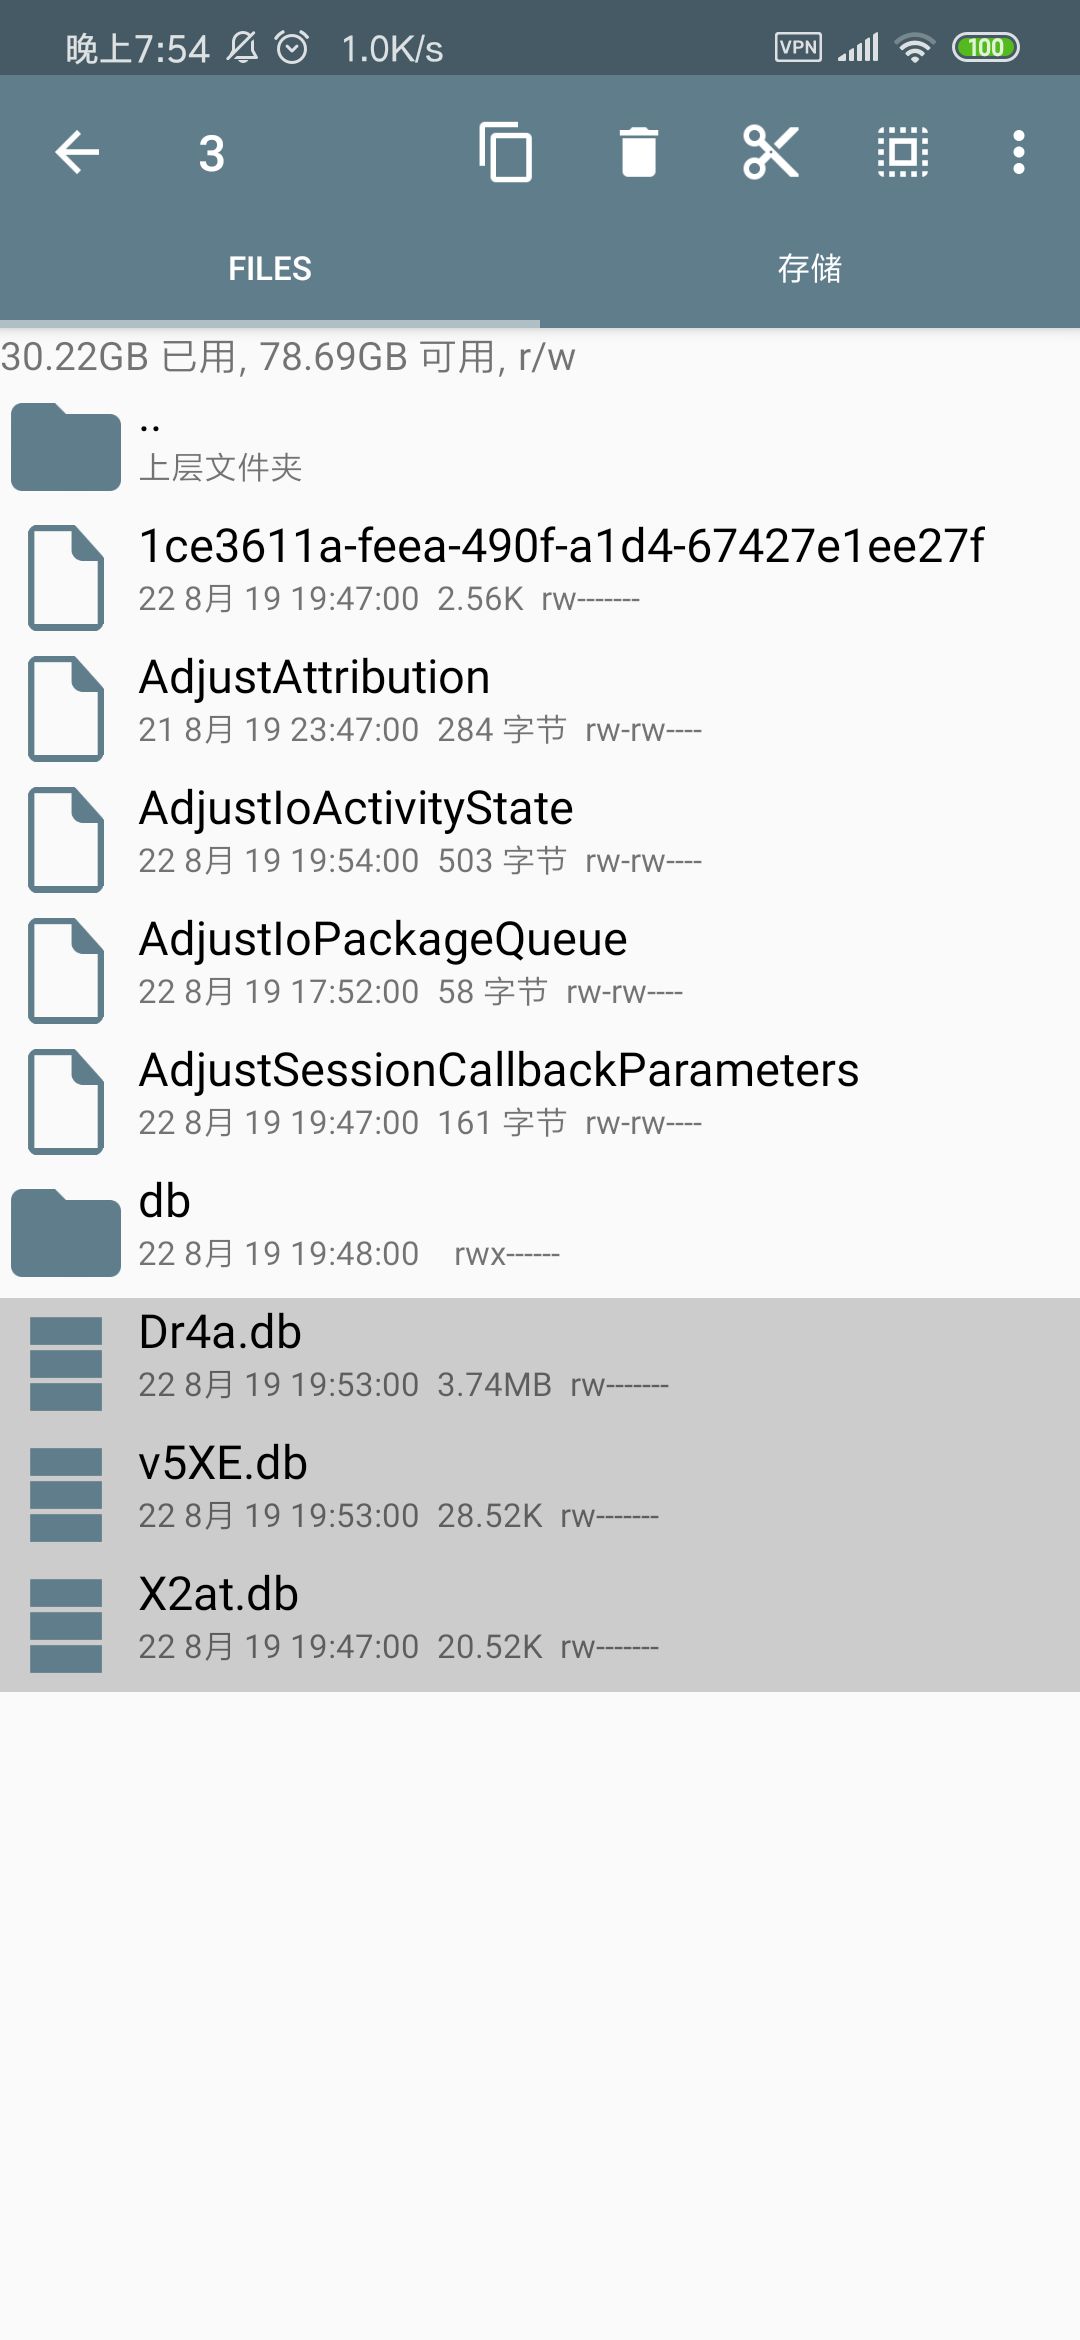Delete selected files with trash icon
Image resolution: width=1080 pixels, height=2340 pixels.
click(638, 153)
